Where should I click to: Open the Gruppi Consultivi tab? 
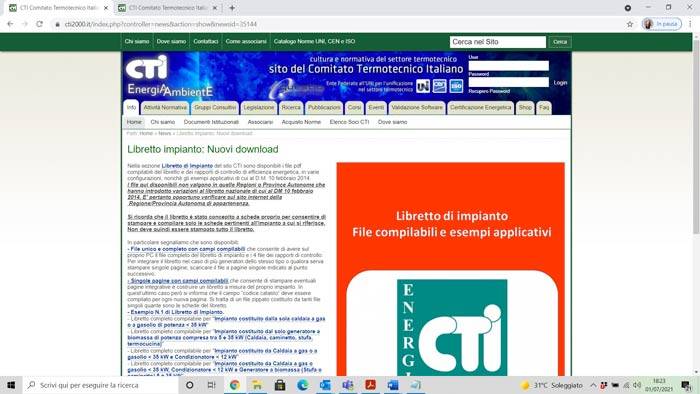click(x=215, y=108)
